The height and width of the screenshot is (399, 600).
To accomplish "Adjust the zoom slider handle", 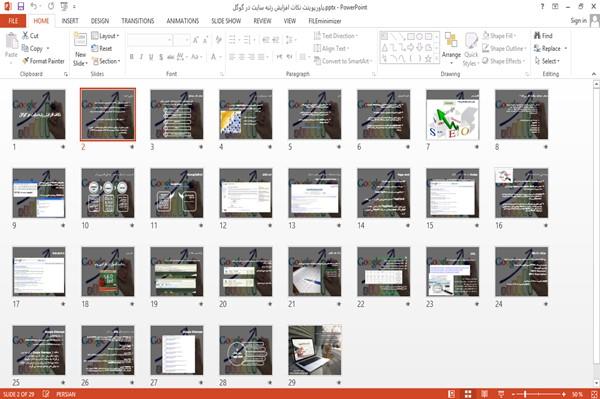I will 525,394.
